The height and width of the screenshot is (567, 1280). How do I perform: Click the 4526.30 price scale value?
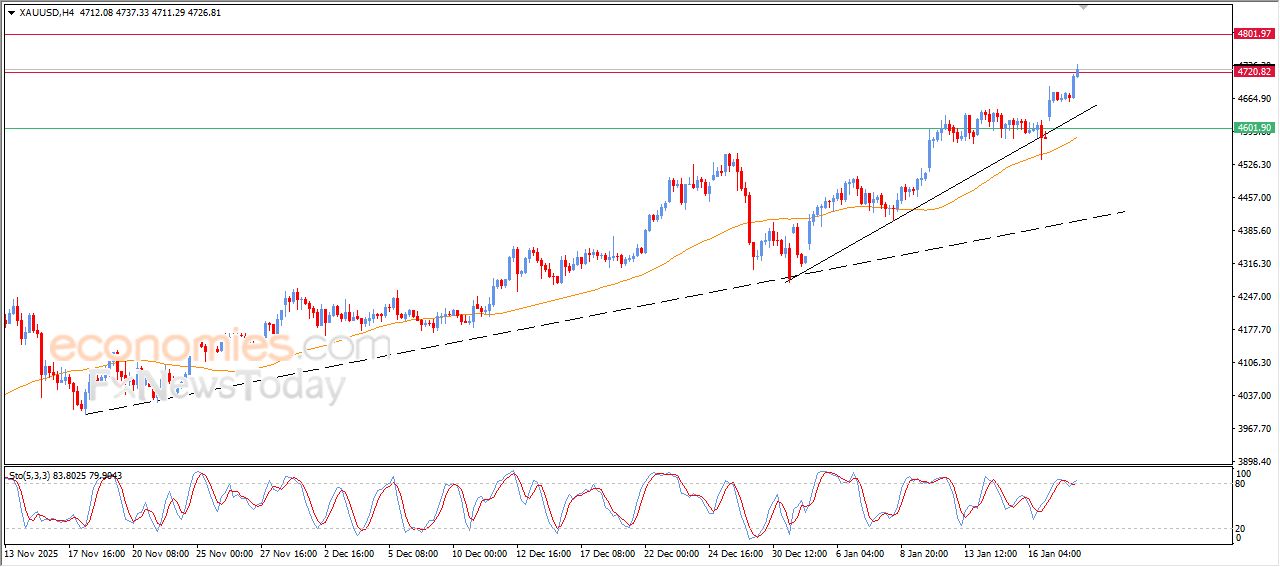pos(1254,165)
